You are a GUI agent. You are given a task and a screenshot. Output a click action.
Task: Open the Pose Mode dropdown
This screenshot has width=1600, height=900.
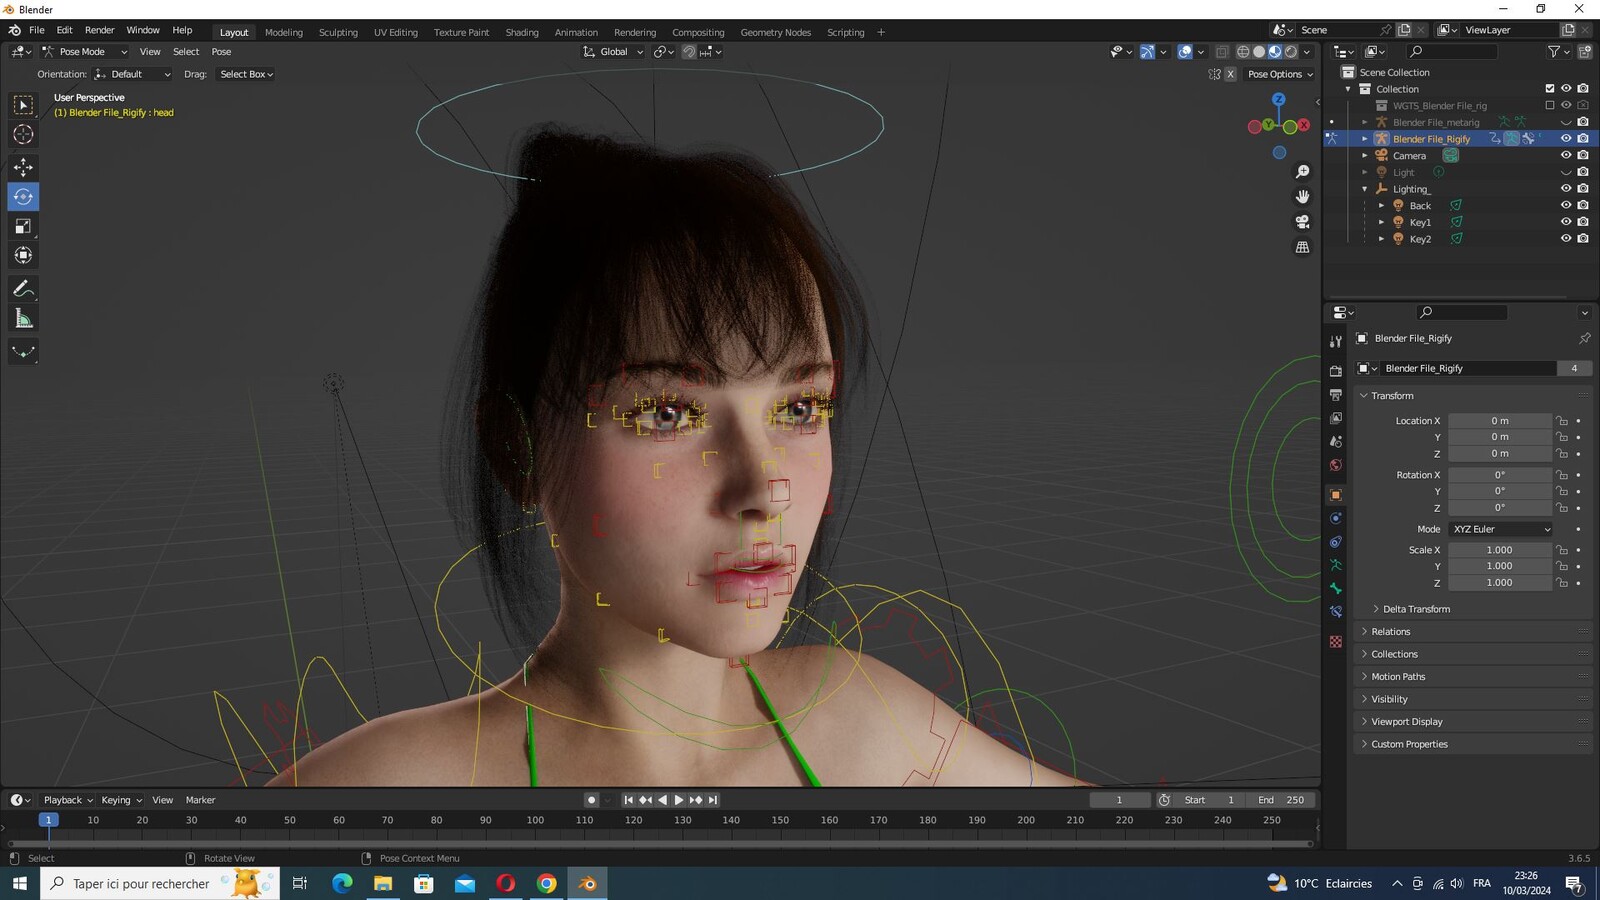tap(85, 52)
